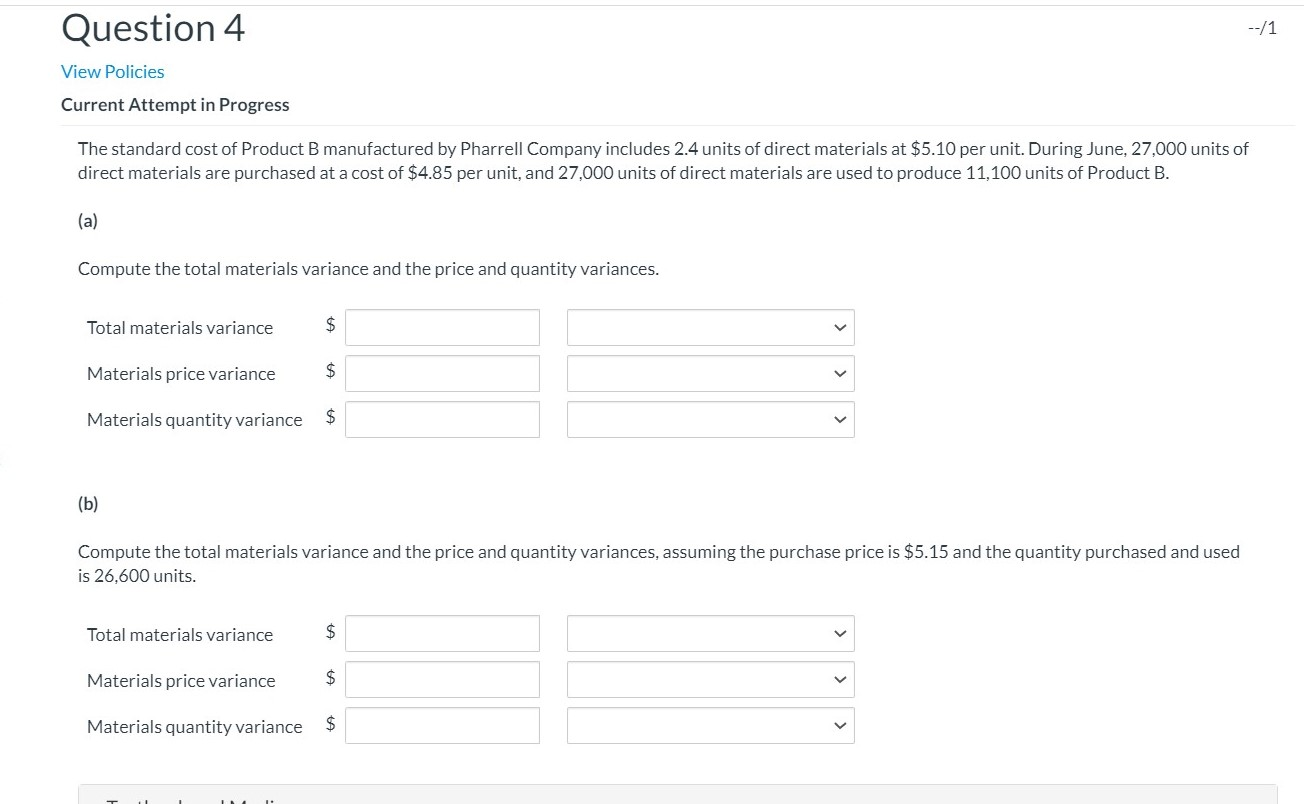Open the dropdown beside Total materials variance in part (b)
The height and width of the screenshot is (804, 1304).
(x=710, y=633)
